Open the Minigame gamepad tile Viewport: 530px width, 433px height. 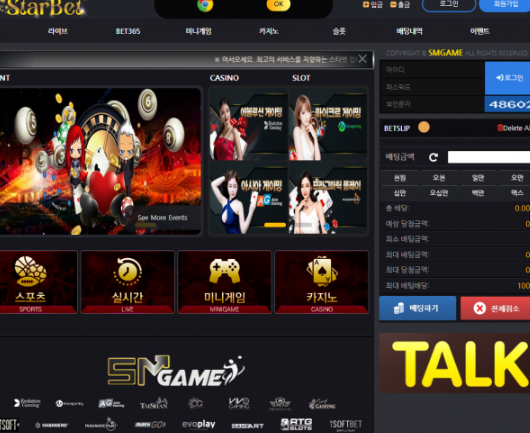pyautogui.click(x=224, y=282)
